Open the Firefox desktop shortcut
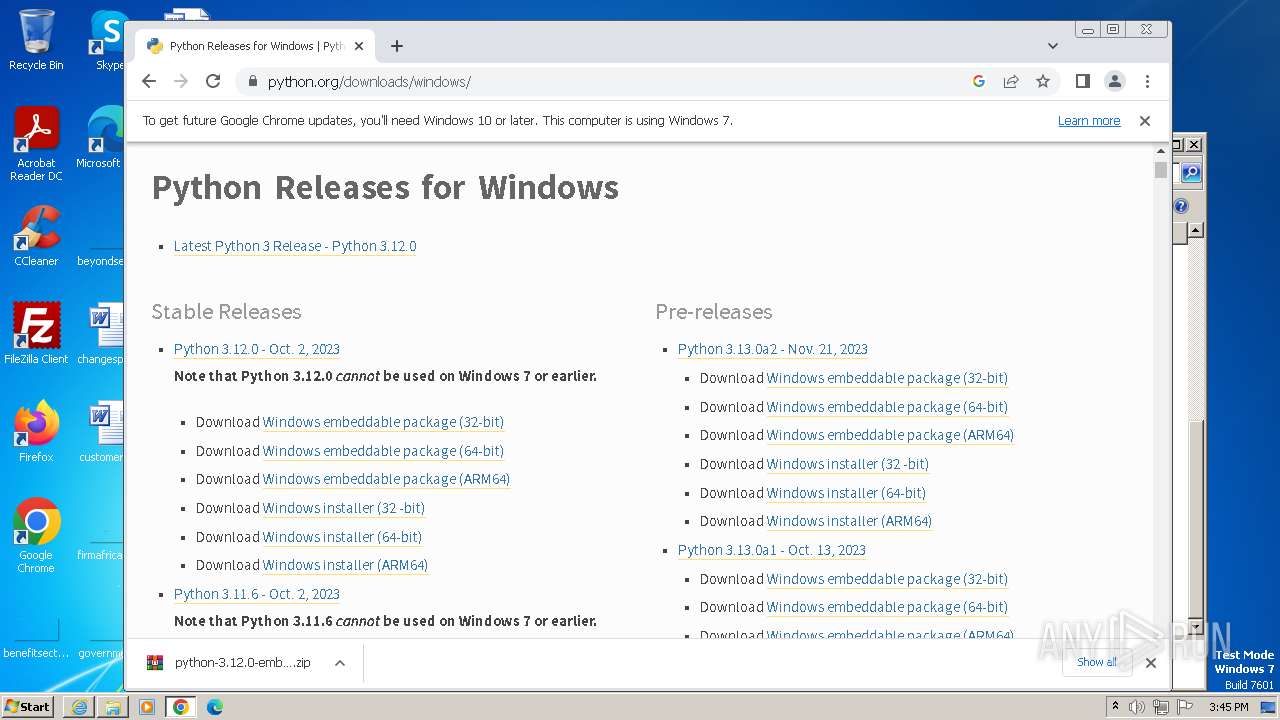 tap(36, 432)
